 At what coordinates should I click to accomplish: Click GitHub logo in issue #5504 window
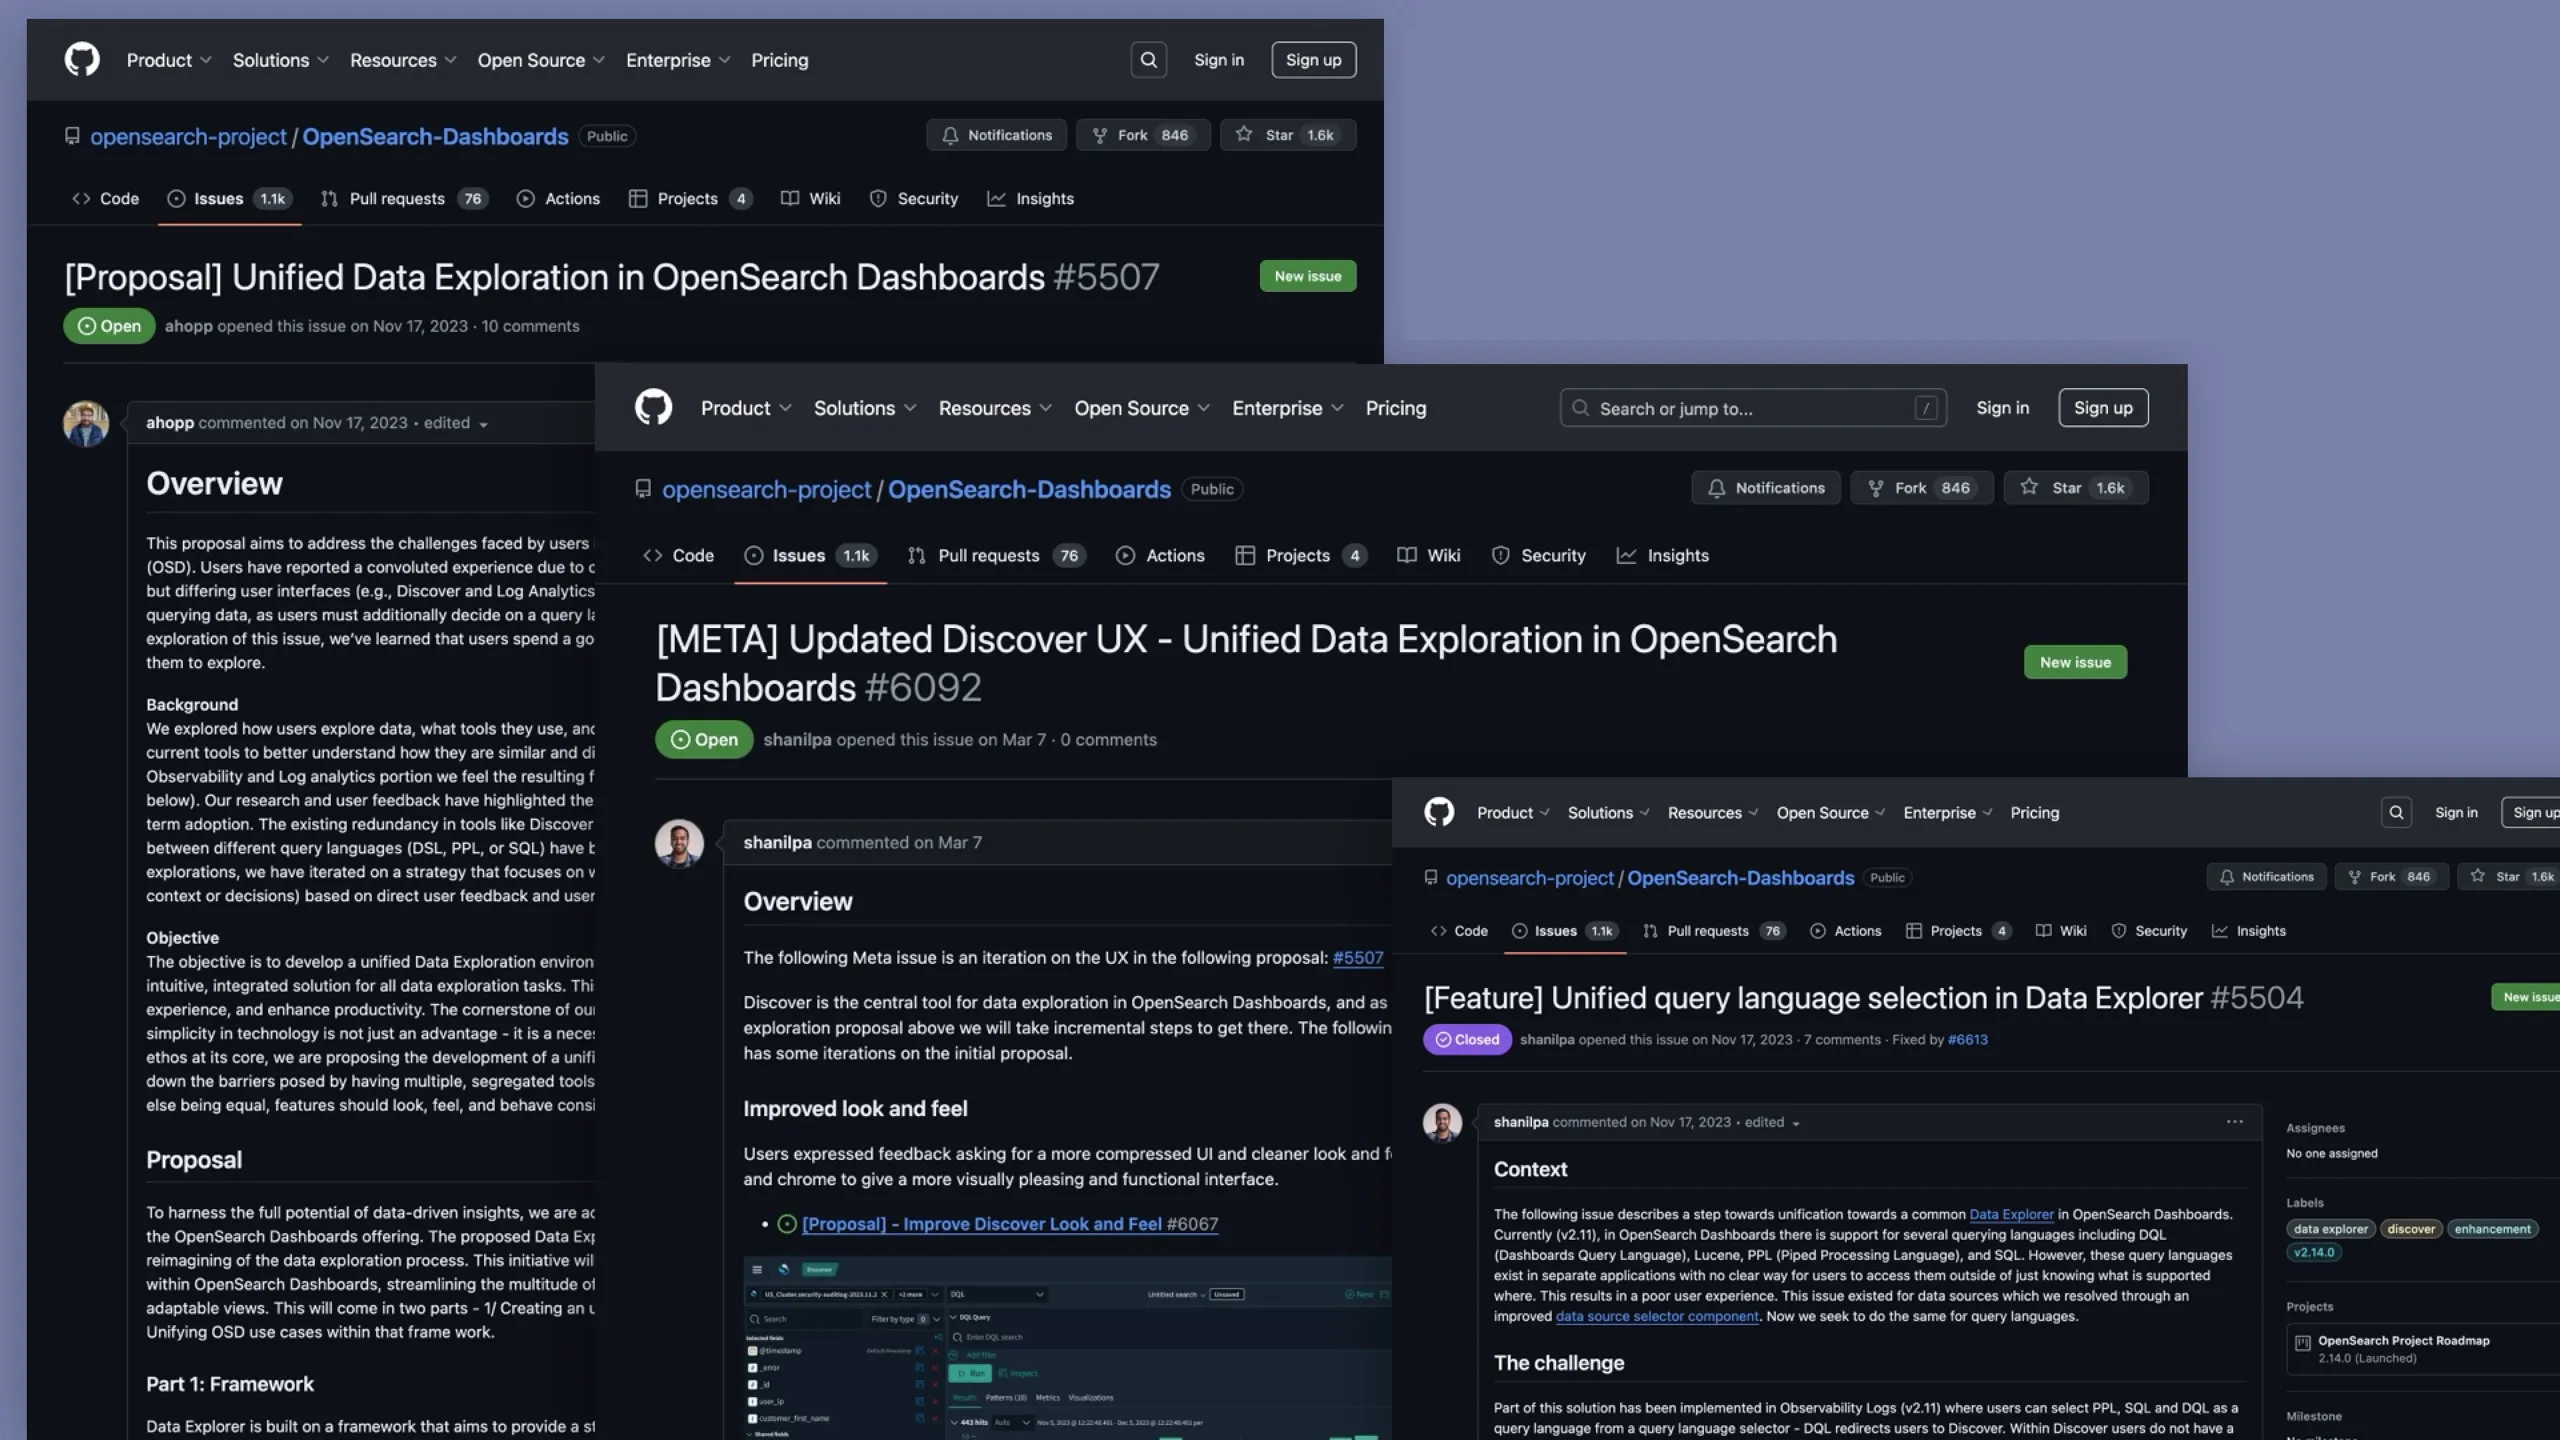tap(1439, 812)
